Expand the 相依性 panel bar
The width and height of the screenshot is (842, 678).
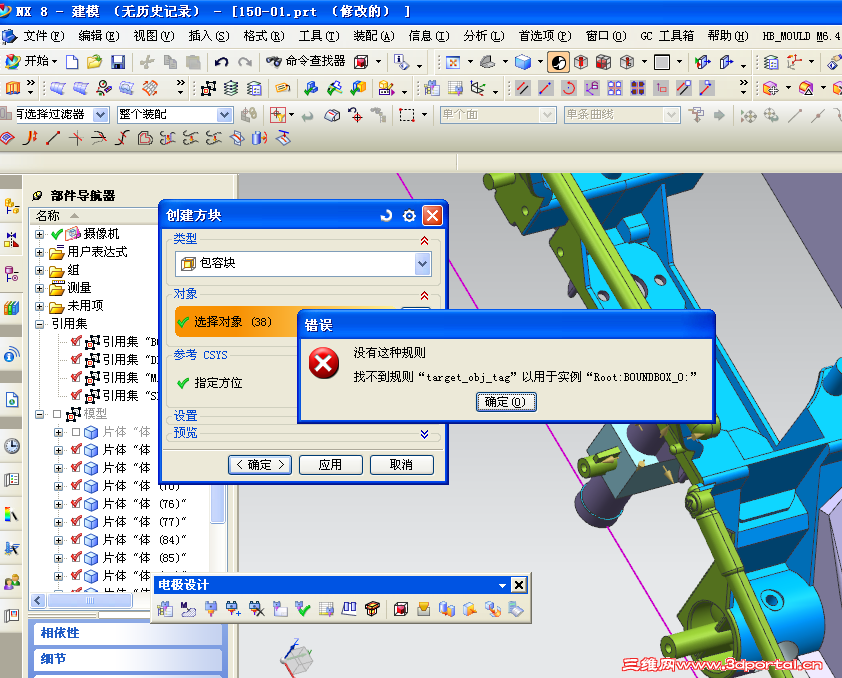pos(128,633)
